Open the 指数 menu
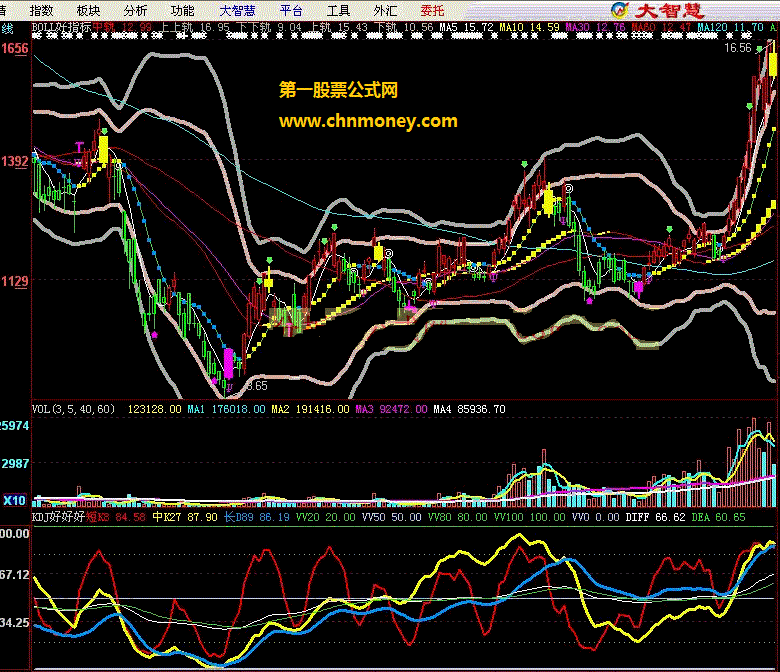Image resolution: width=780 pixels, height=672 pixels. click(x=41, y=10)
